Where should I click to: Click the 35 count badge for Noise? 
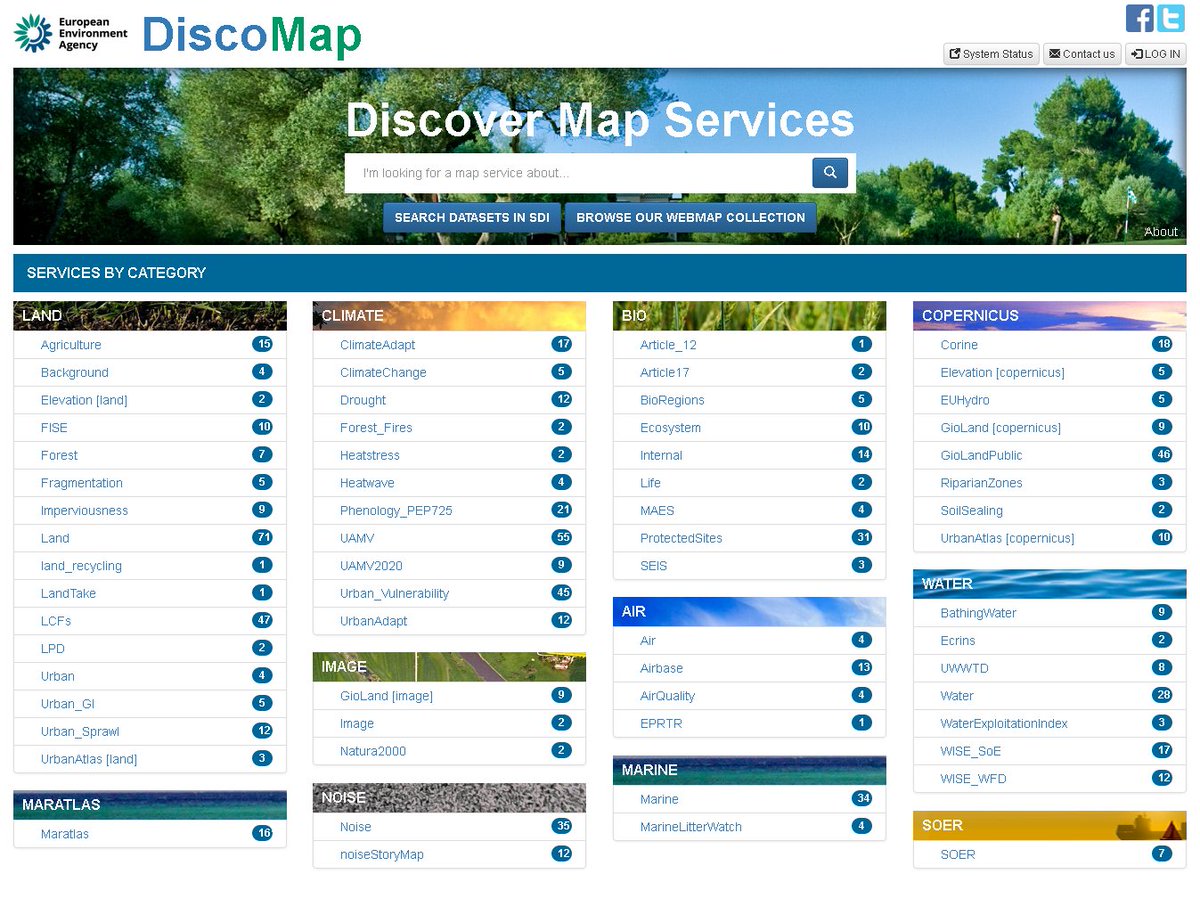coord(562,826)
